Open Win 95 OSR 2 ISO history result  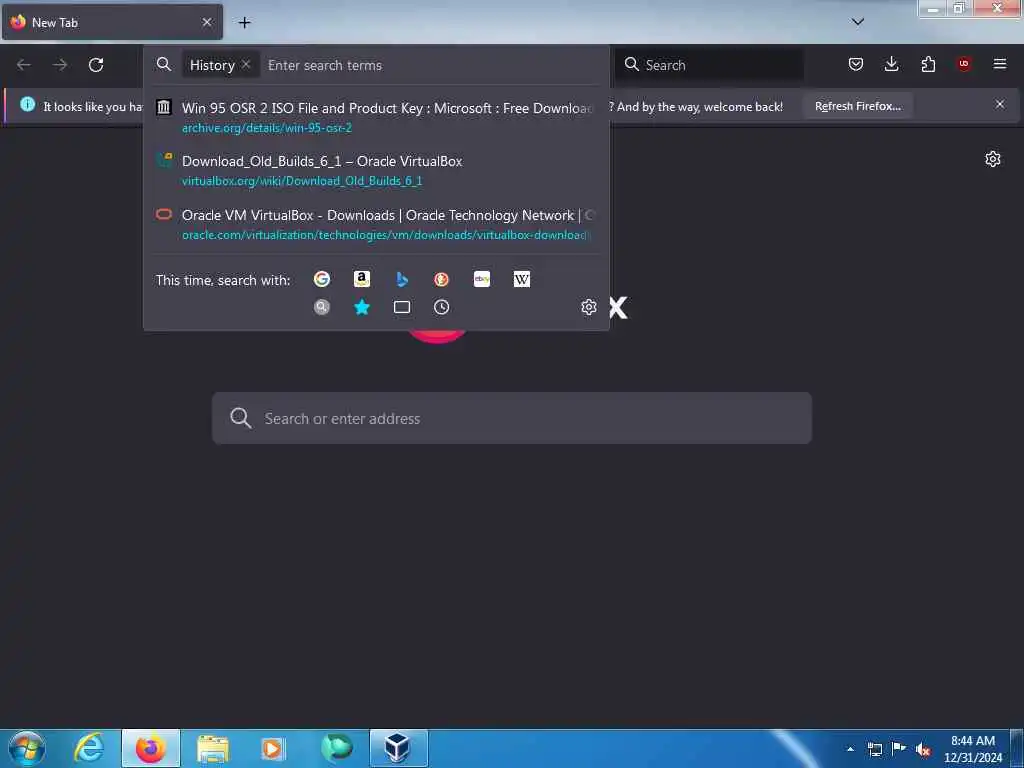(376, 117)
